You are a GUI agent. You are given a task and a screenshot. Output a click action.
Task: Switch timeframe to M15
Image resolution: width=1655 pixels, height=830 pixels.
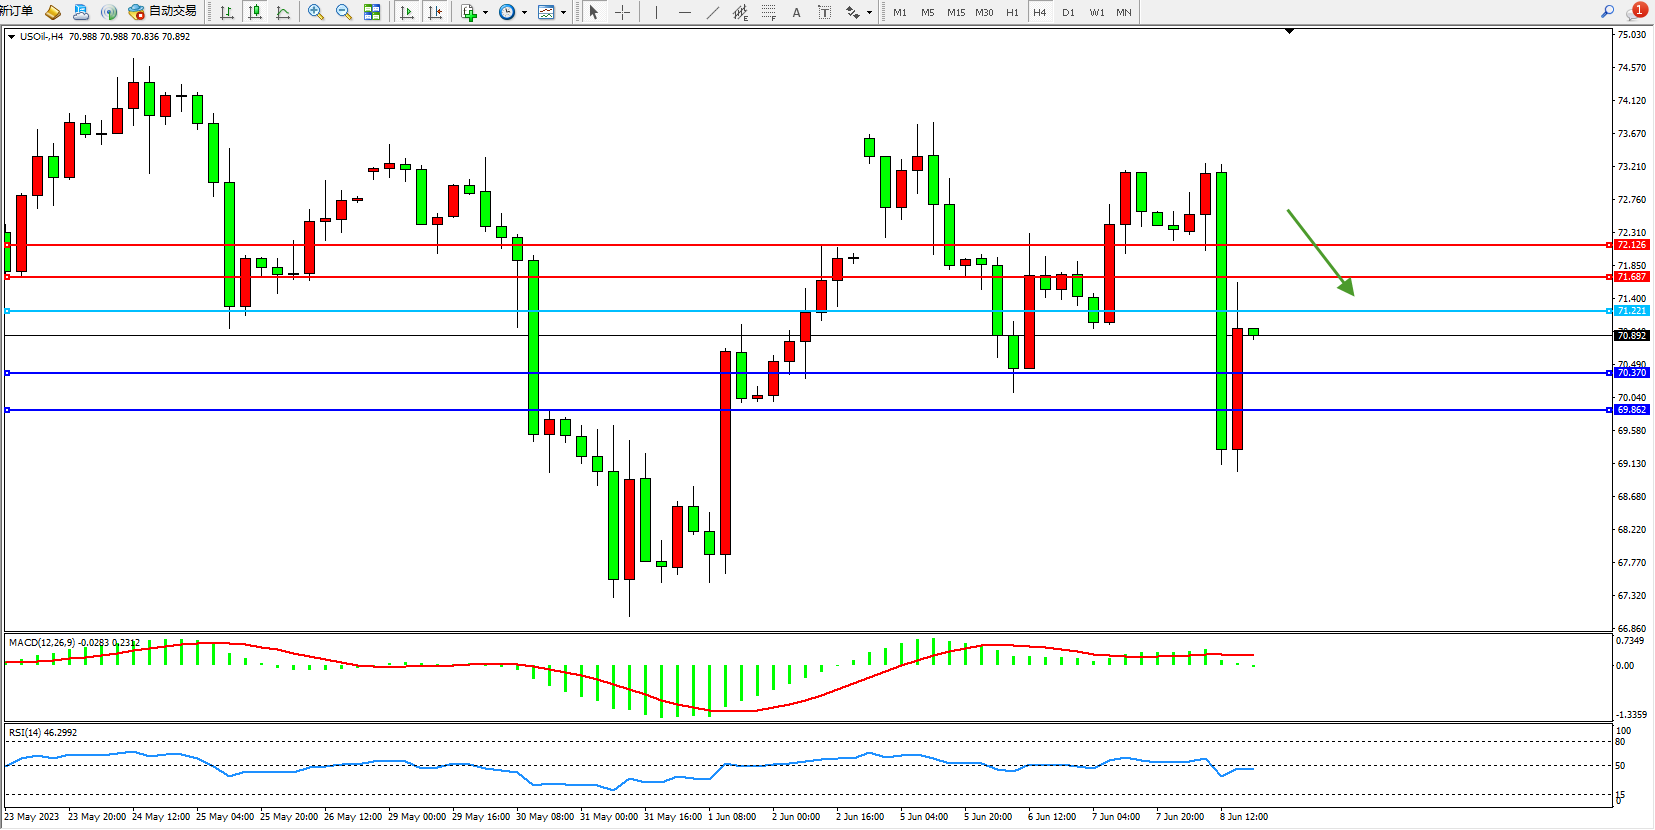[x=956, y=12]
